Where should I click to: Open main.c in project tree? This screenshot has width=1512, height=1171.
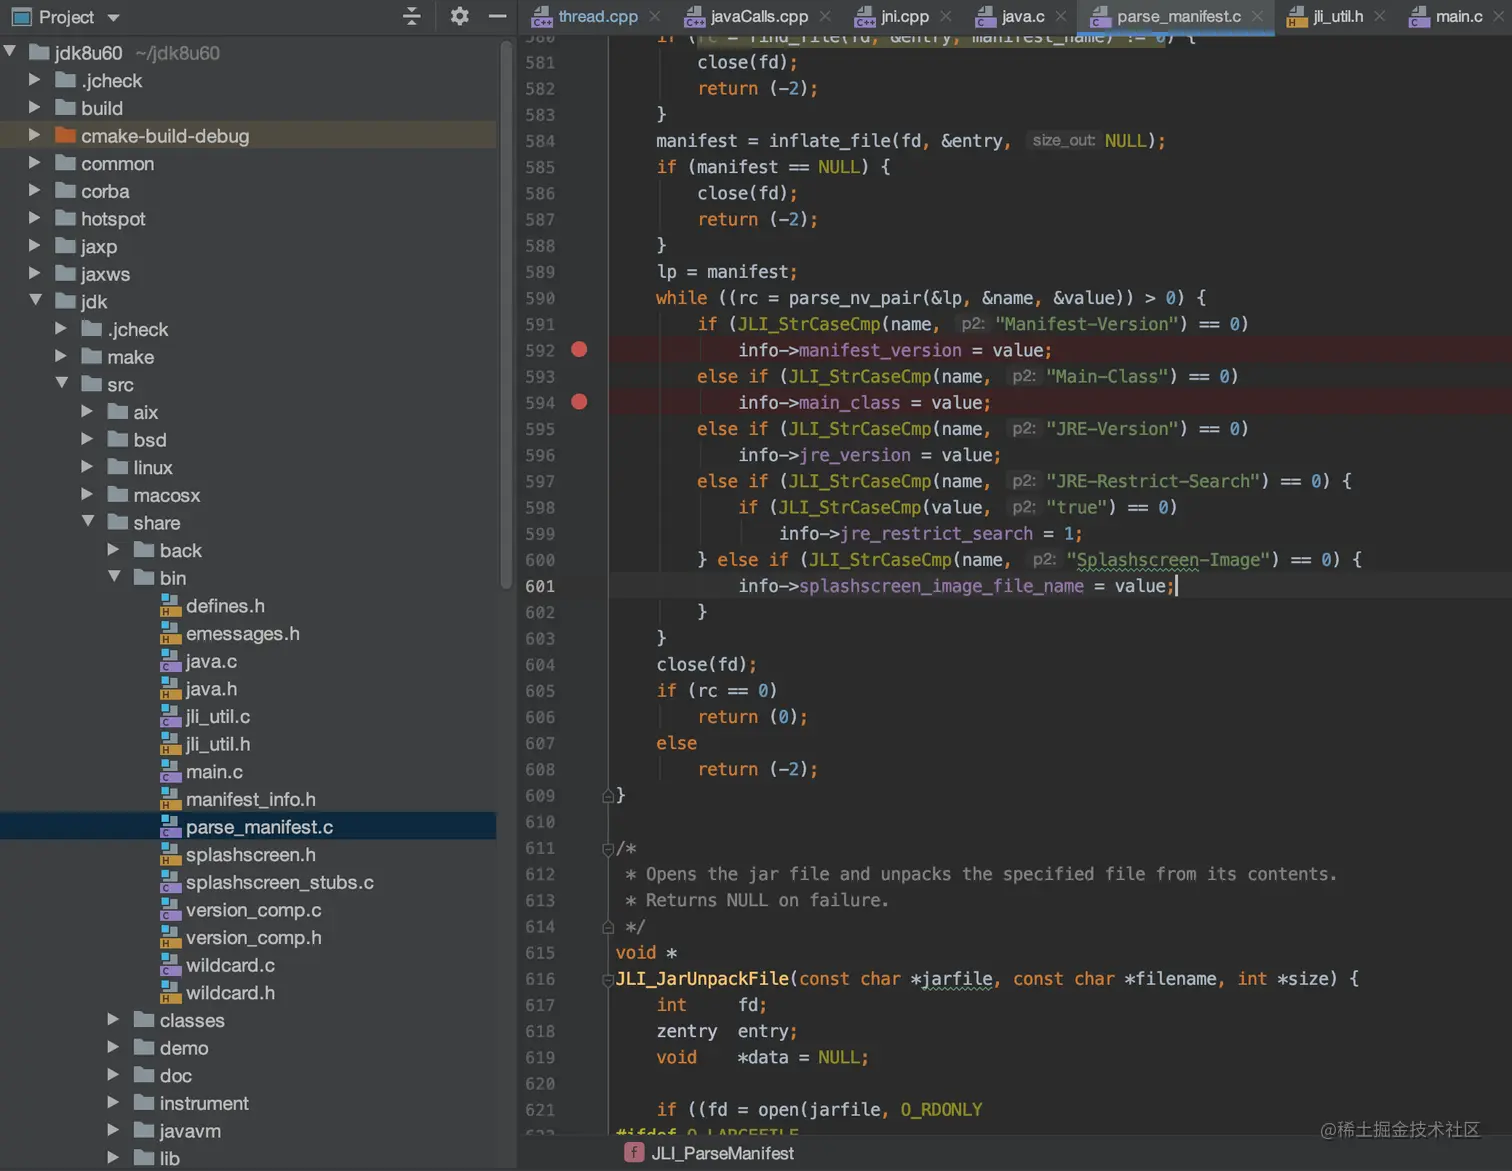214,772
